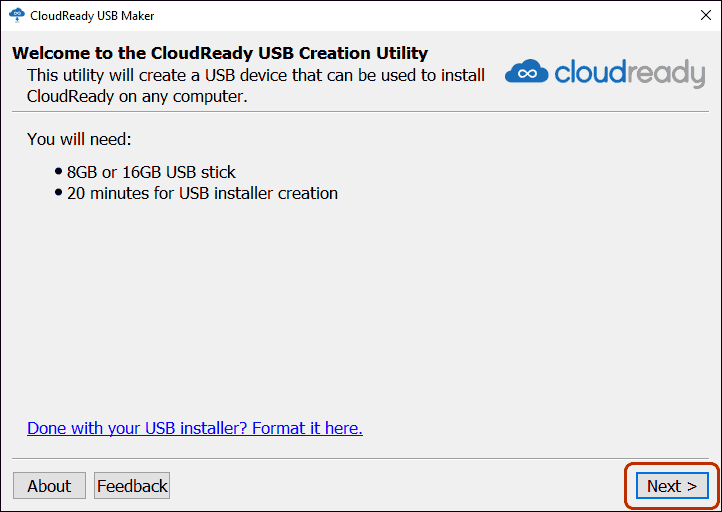Viewport: 722px width, 512px height.
Task: Click the bullet before '8GB or 16GB'
Action: click(58, 172)
